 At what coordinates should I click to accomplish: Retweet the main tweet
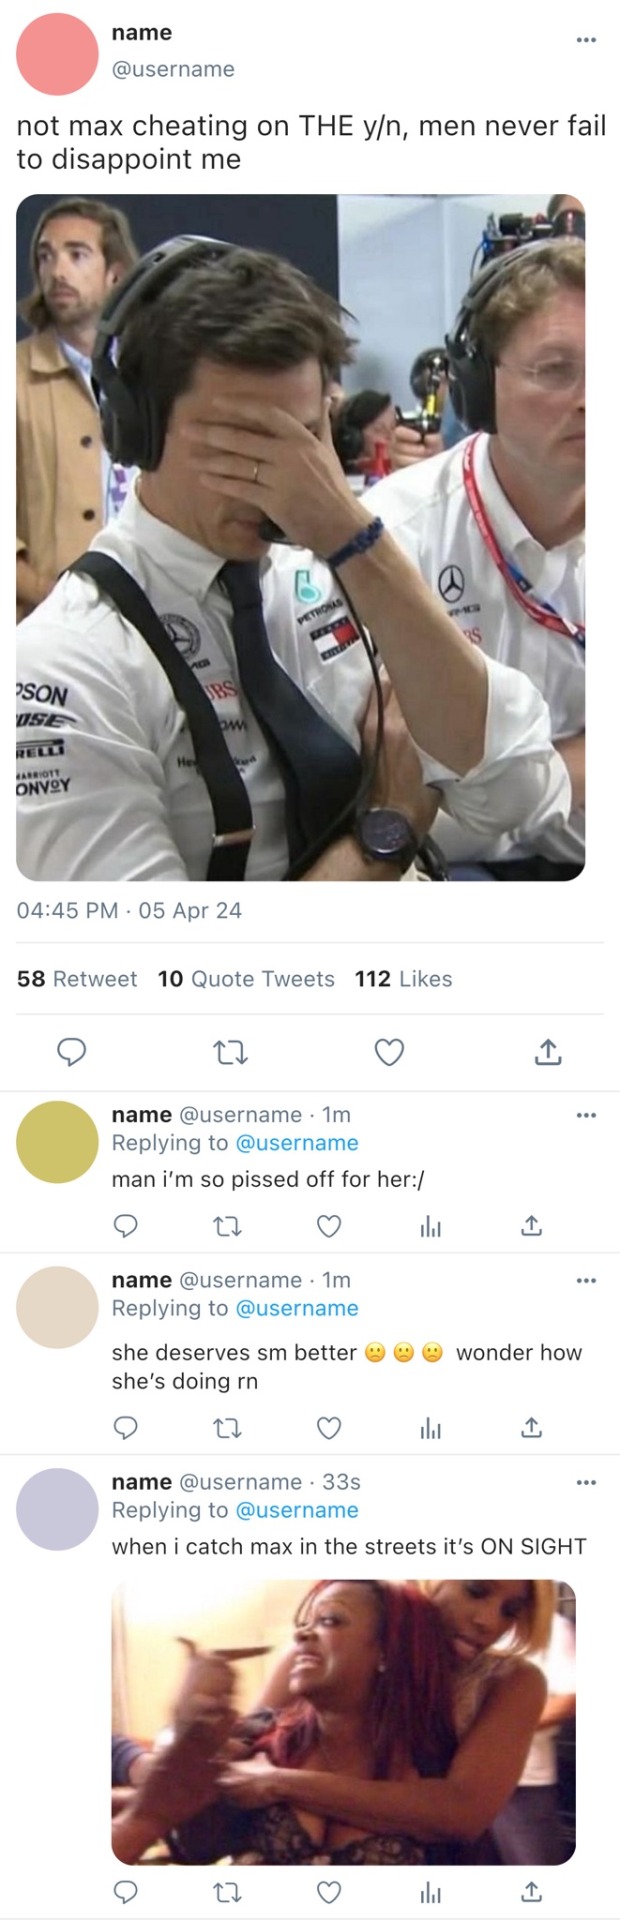tap(231, 1052)
